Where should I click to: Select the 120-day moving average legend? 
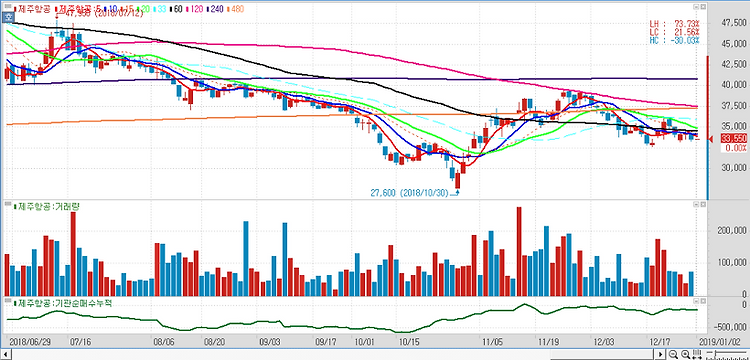[195, 9]
